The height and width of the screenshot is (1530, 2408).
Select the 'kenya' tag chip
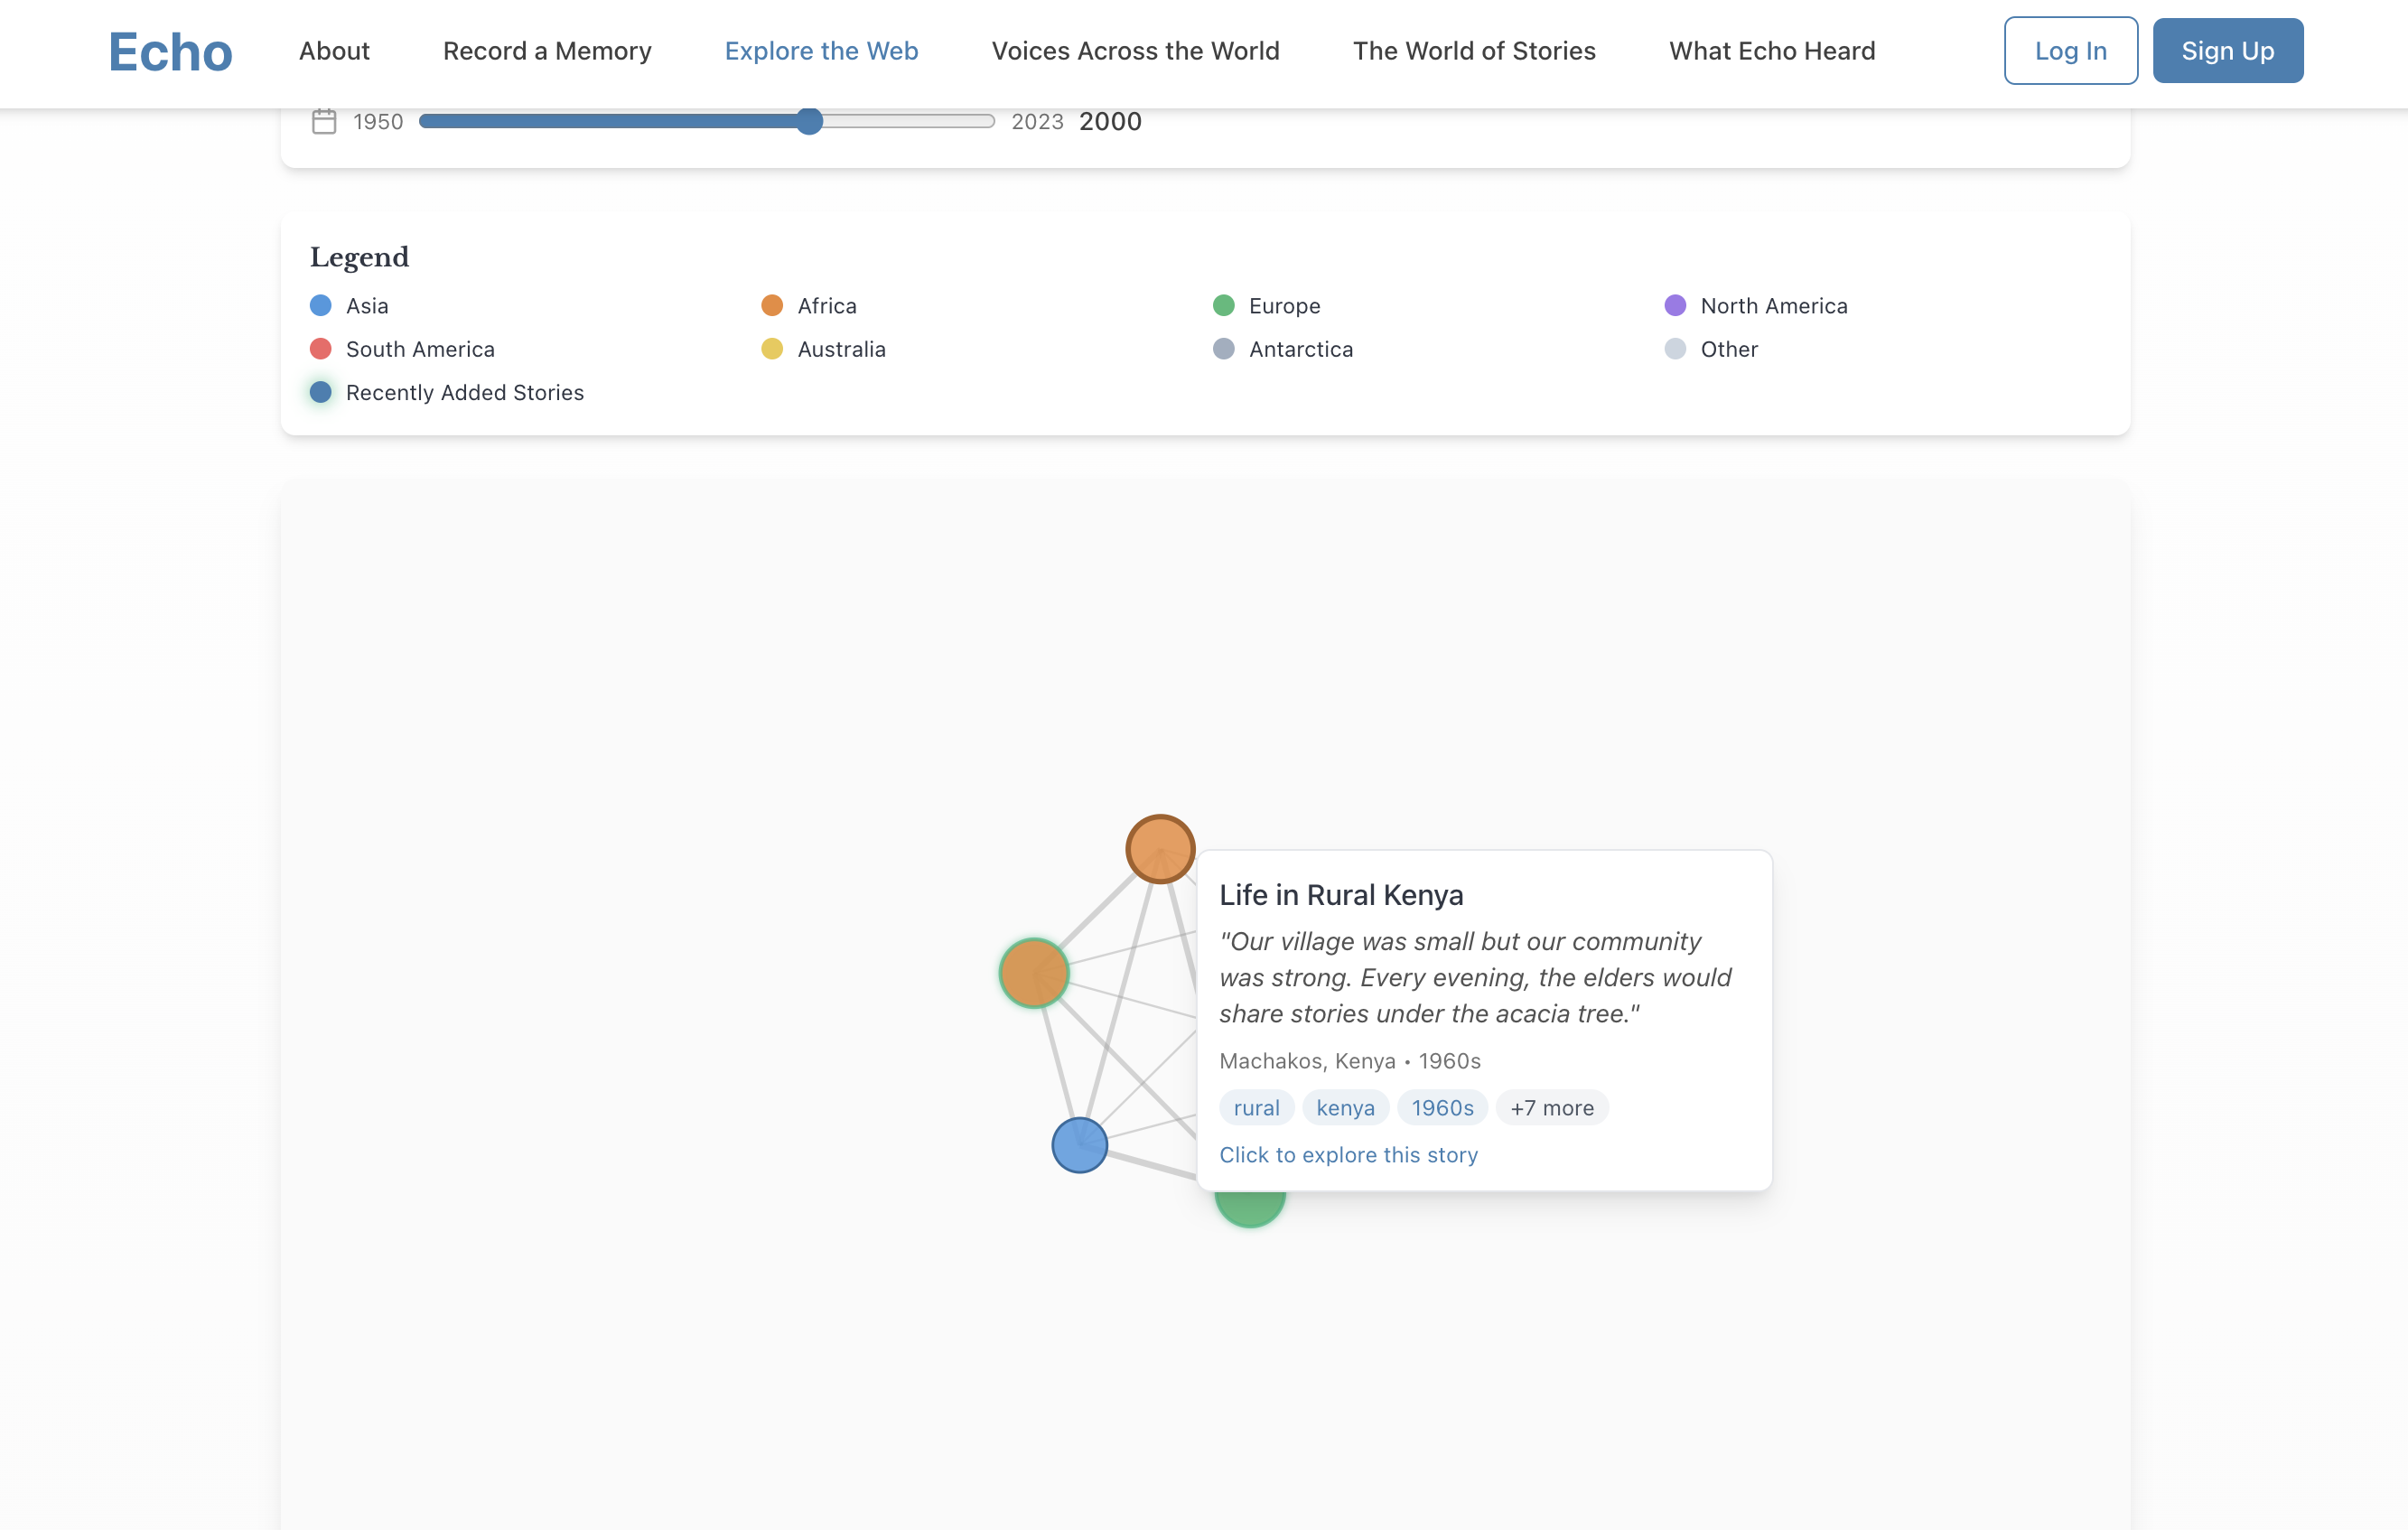[x=1345, y=1107]
